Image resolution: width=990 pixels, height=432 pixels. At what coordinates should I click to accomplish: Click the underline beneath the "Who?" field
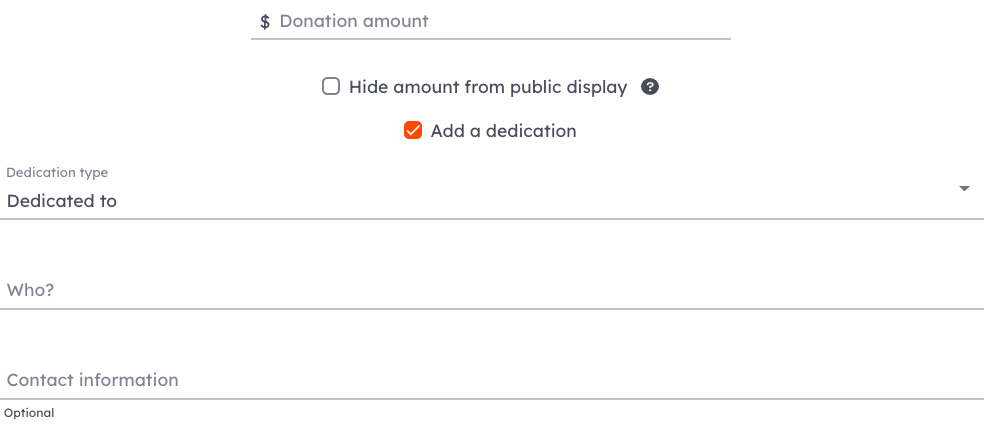[x=492, y=309]
